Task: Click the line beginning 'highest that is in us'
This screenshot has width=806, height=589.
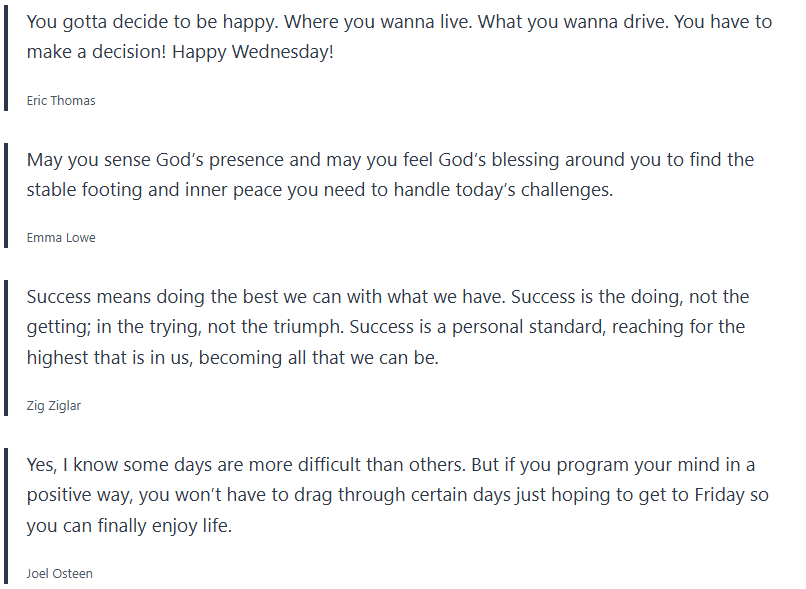Action: 233,357
